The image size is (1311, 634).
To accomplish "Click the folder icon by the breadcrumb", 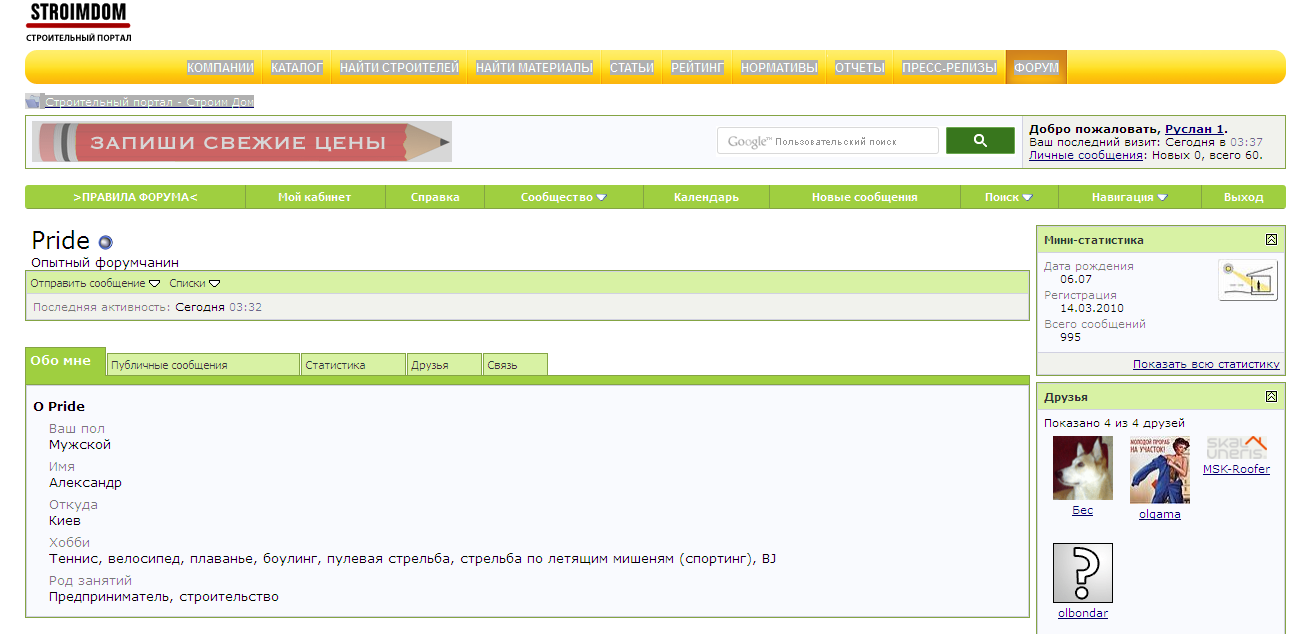I will [33, 101].
